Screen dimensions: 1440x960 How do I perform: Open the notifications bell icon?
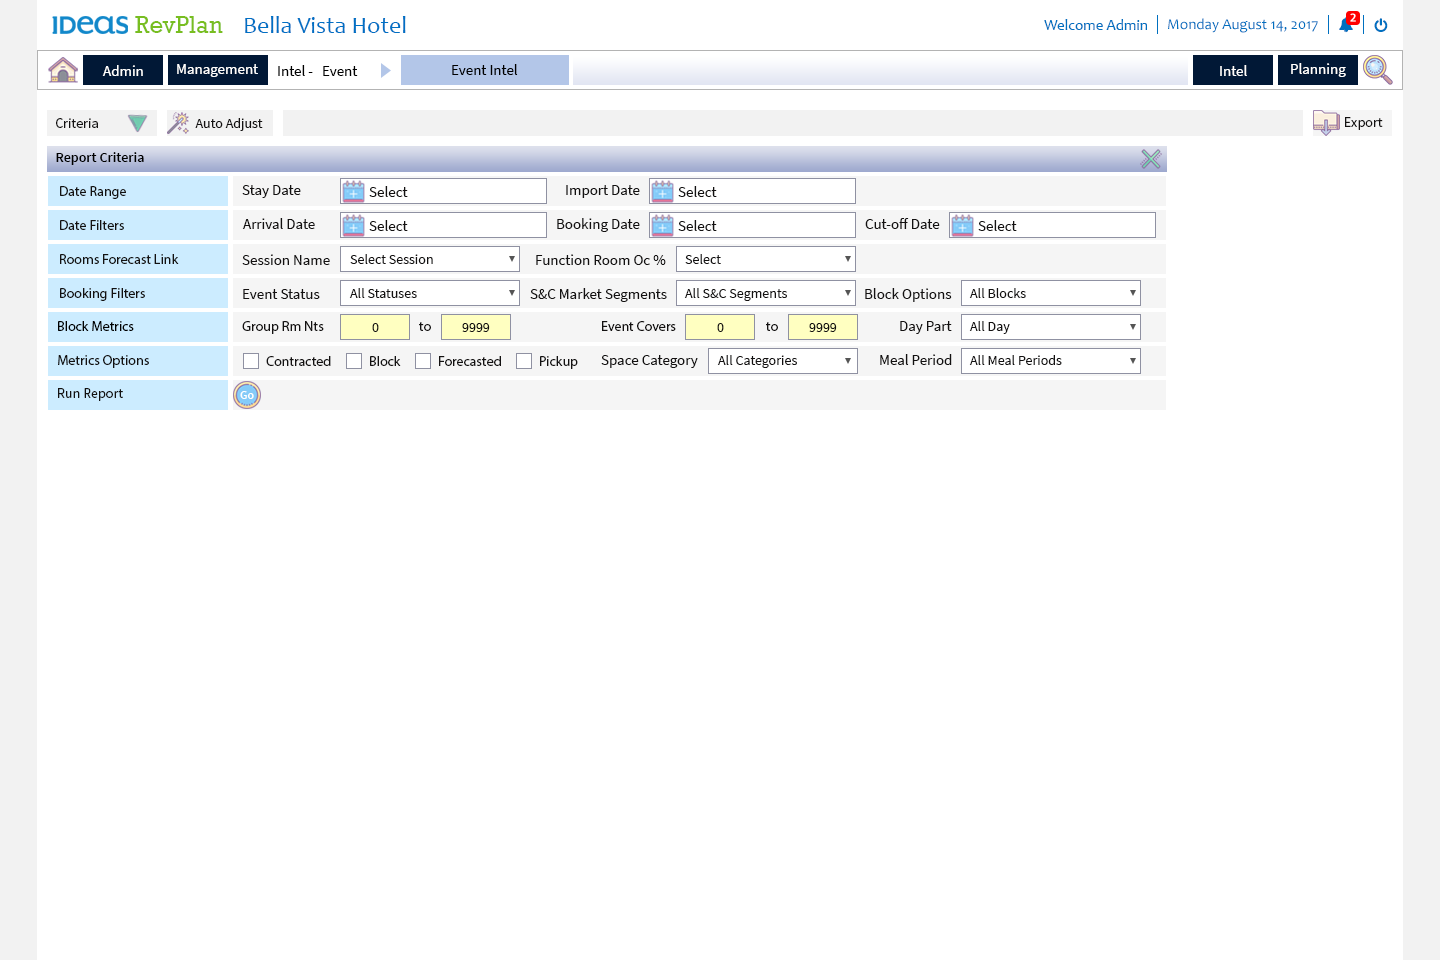tap(1346, 25)
